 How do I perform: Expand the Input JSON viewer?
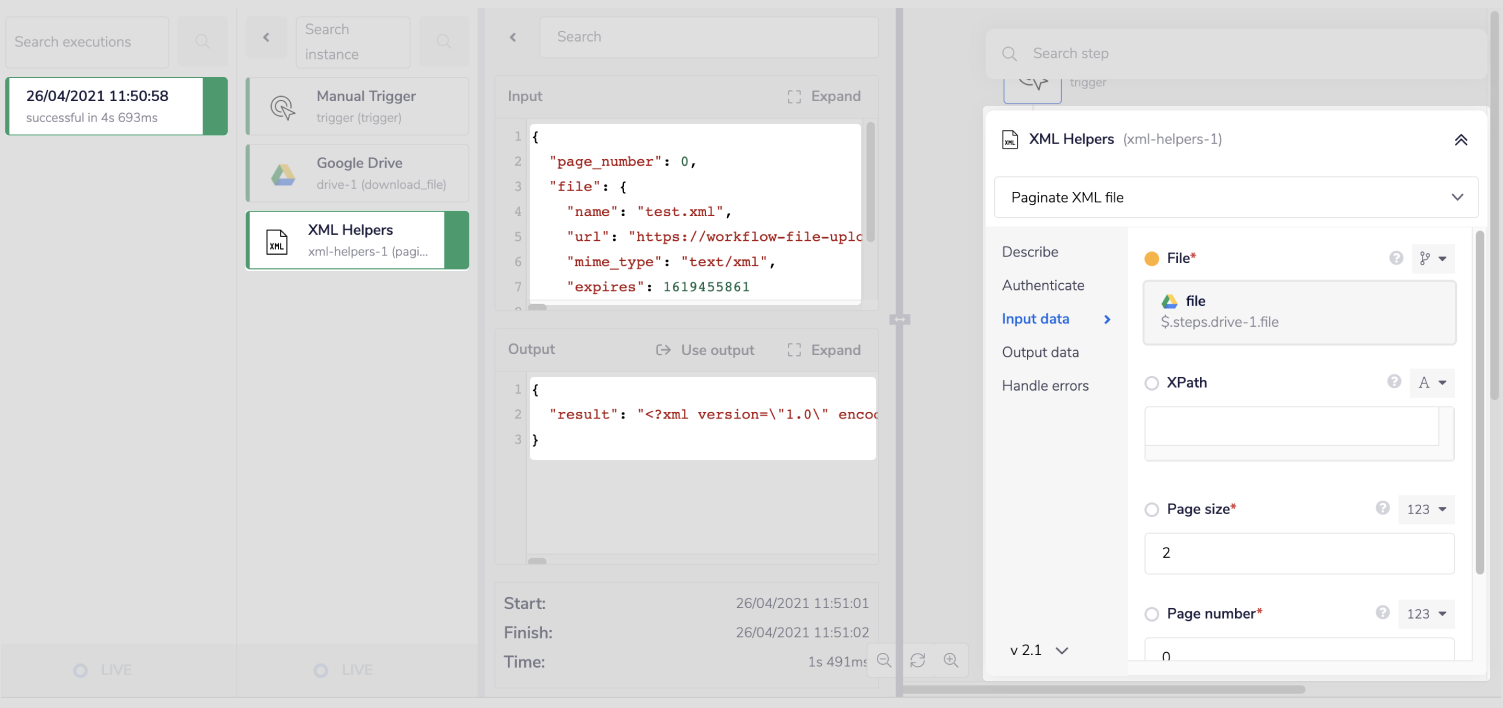click(824, 96)
